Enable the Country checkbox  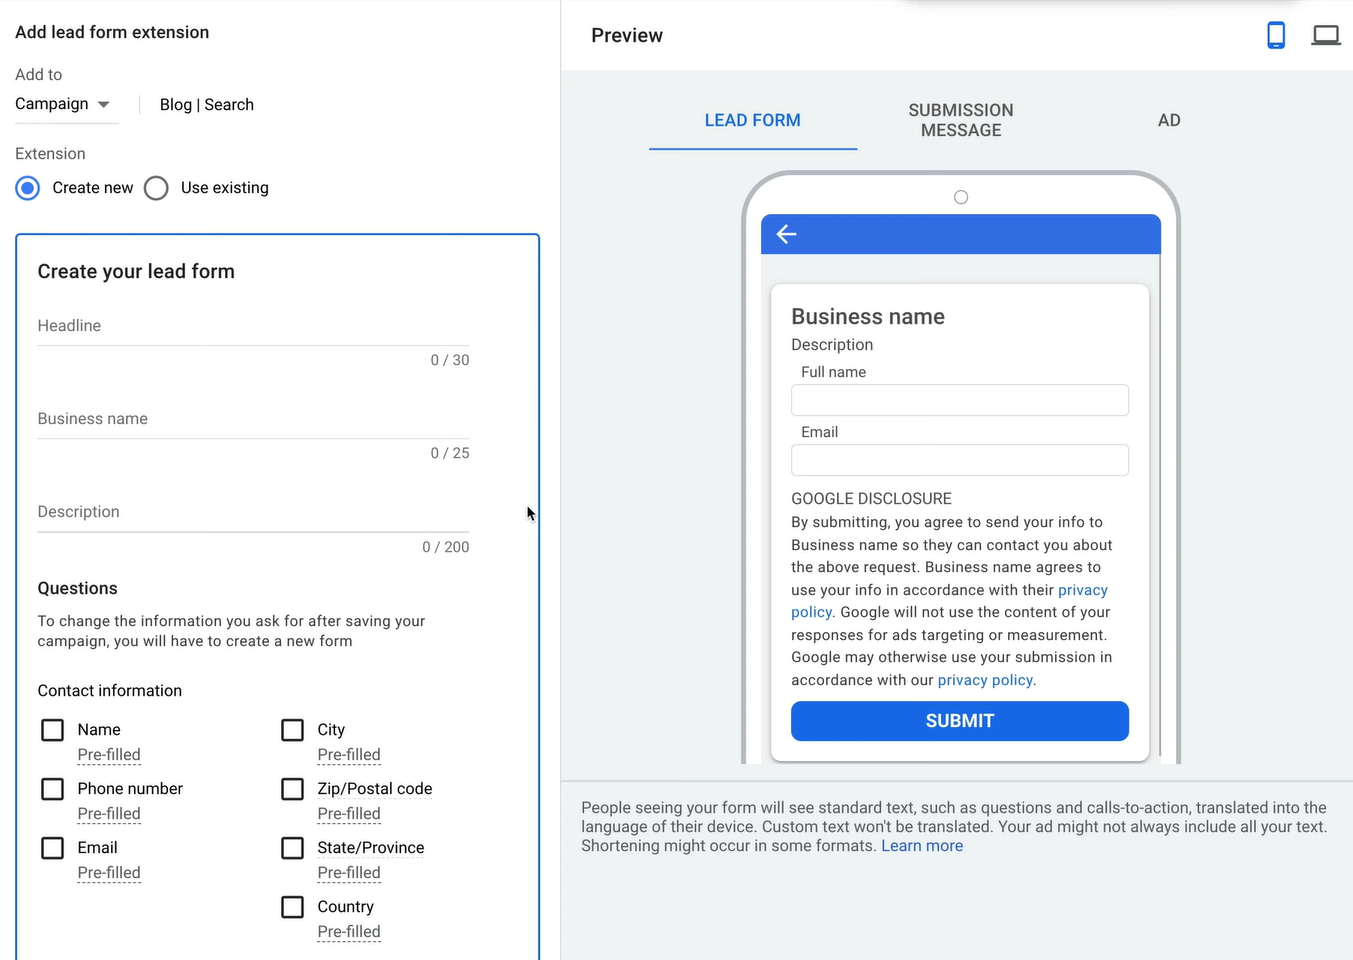pos(292,906)
